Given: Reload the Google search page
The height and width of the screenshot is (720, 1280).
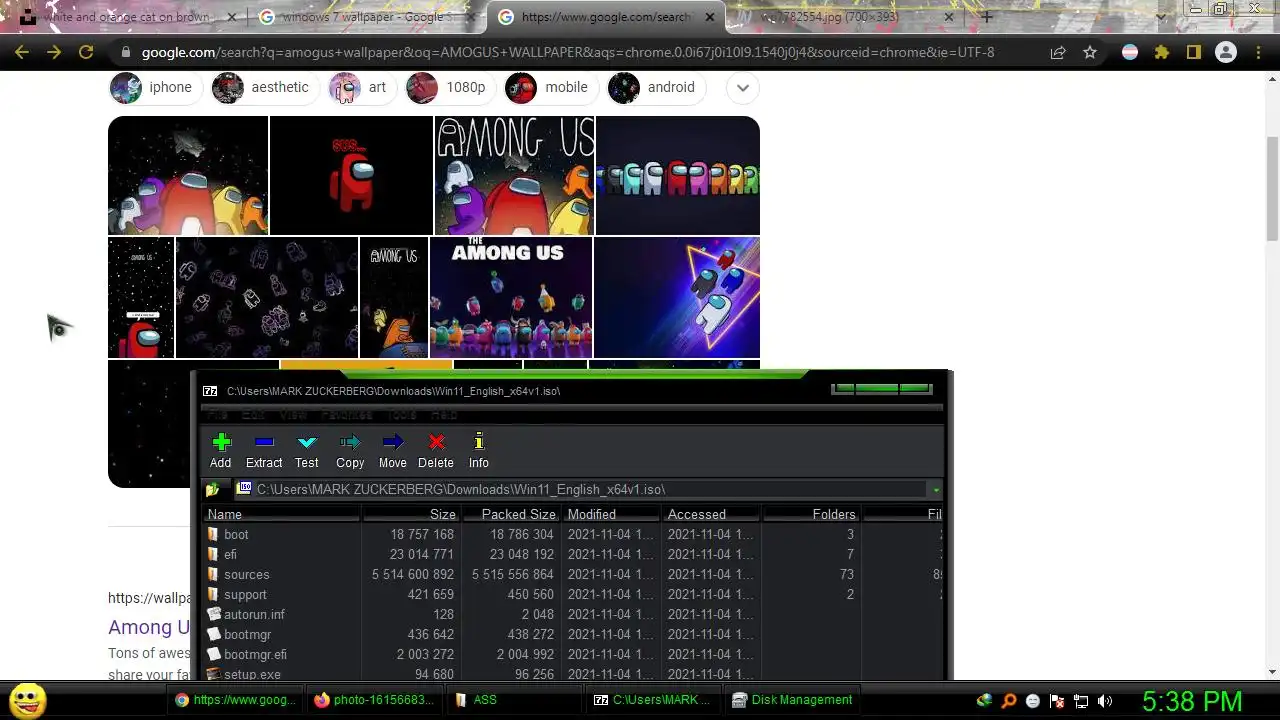Looking at the screenshot, I should tap(86, 52).
